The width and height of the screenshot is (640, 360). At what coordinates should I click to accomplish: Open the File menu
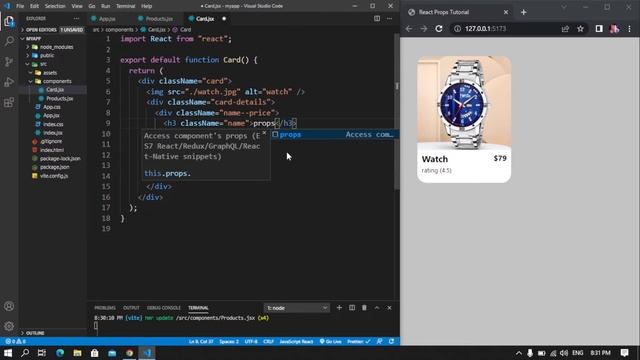click(20, 6)
